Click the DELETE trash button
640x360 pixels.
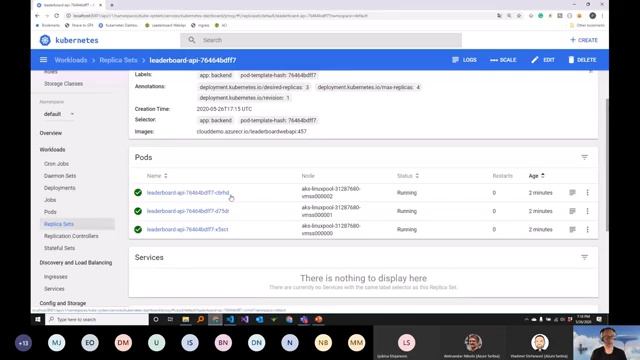pyautogui.click(x=582, y=60)
